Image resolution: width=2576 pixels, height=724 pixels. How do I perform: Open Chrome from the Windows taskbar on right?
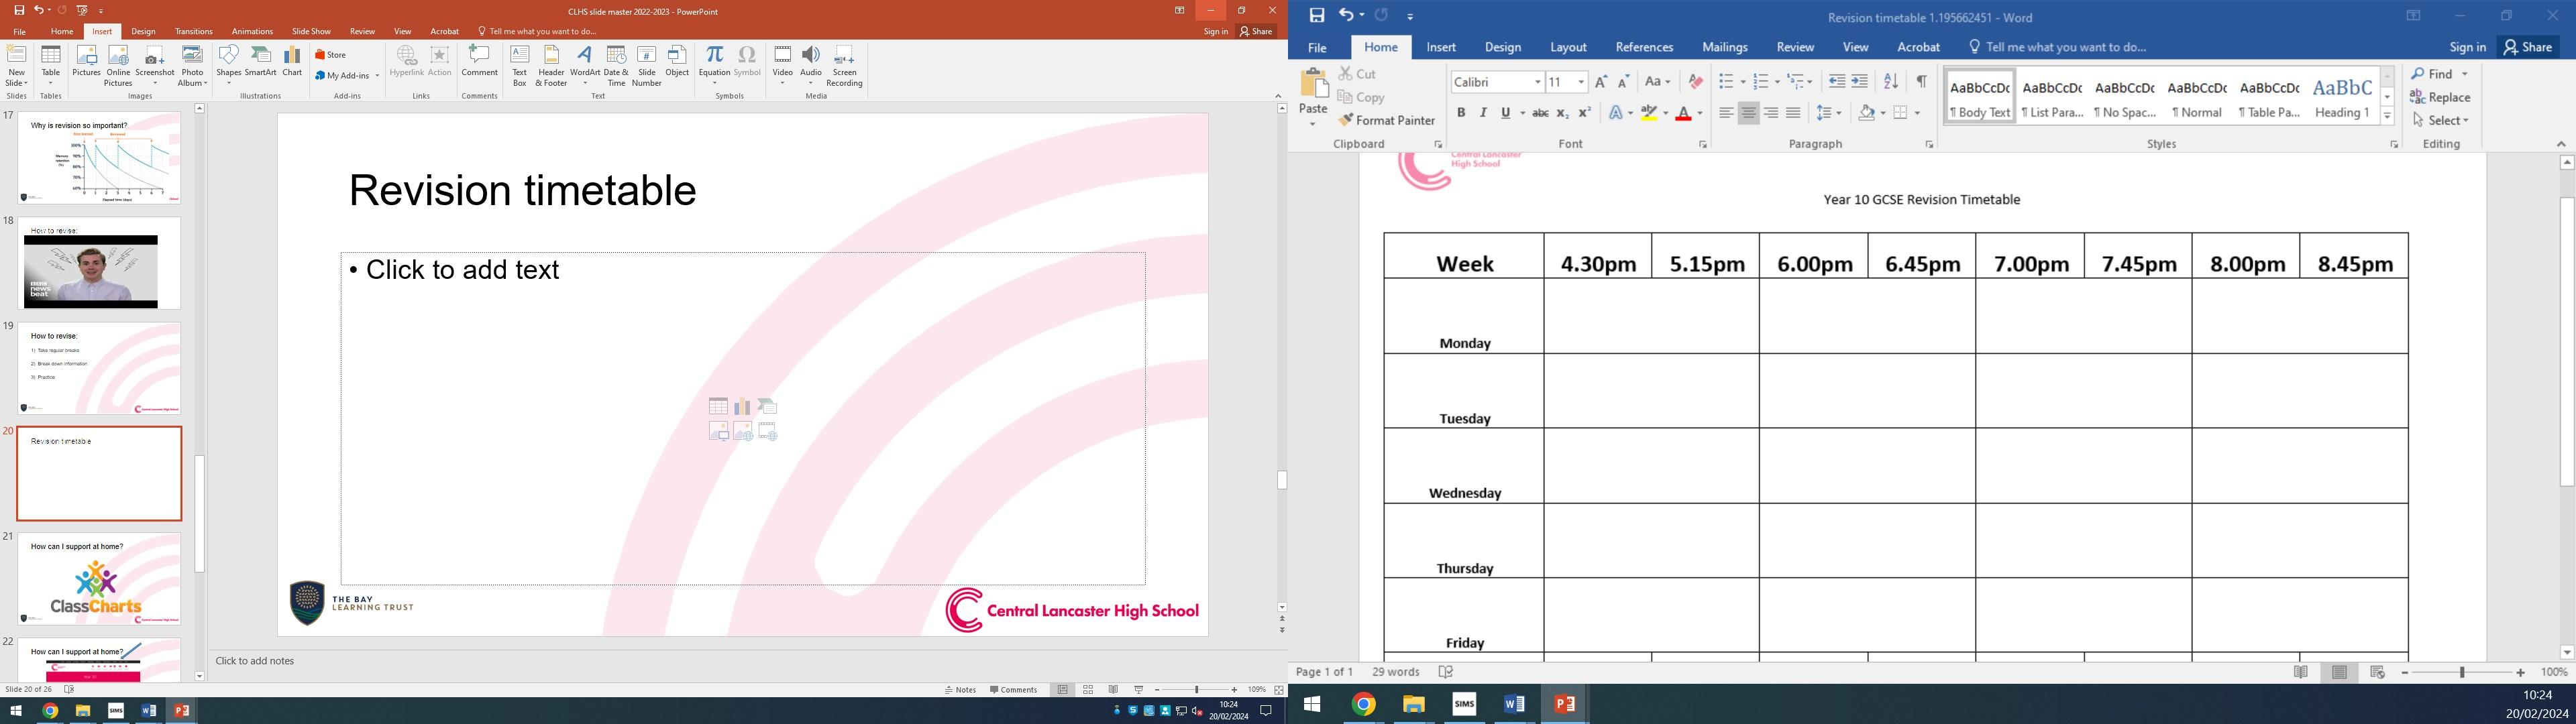(x=1363, y=705)
